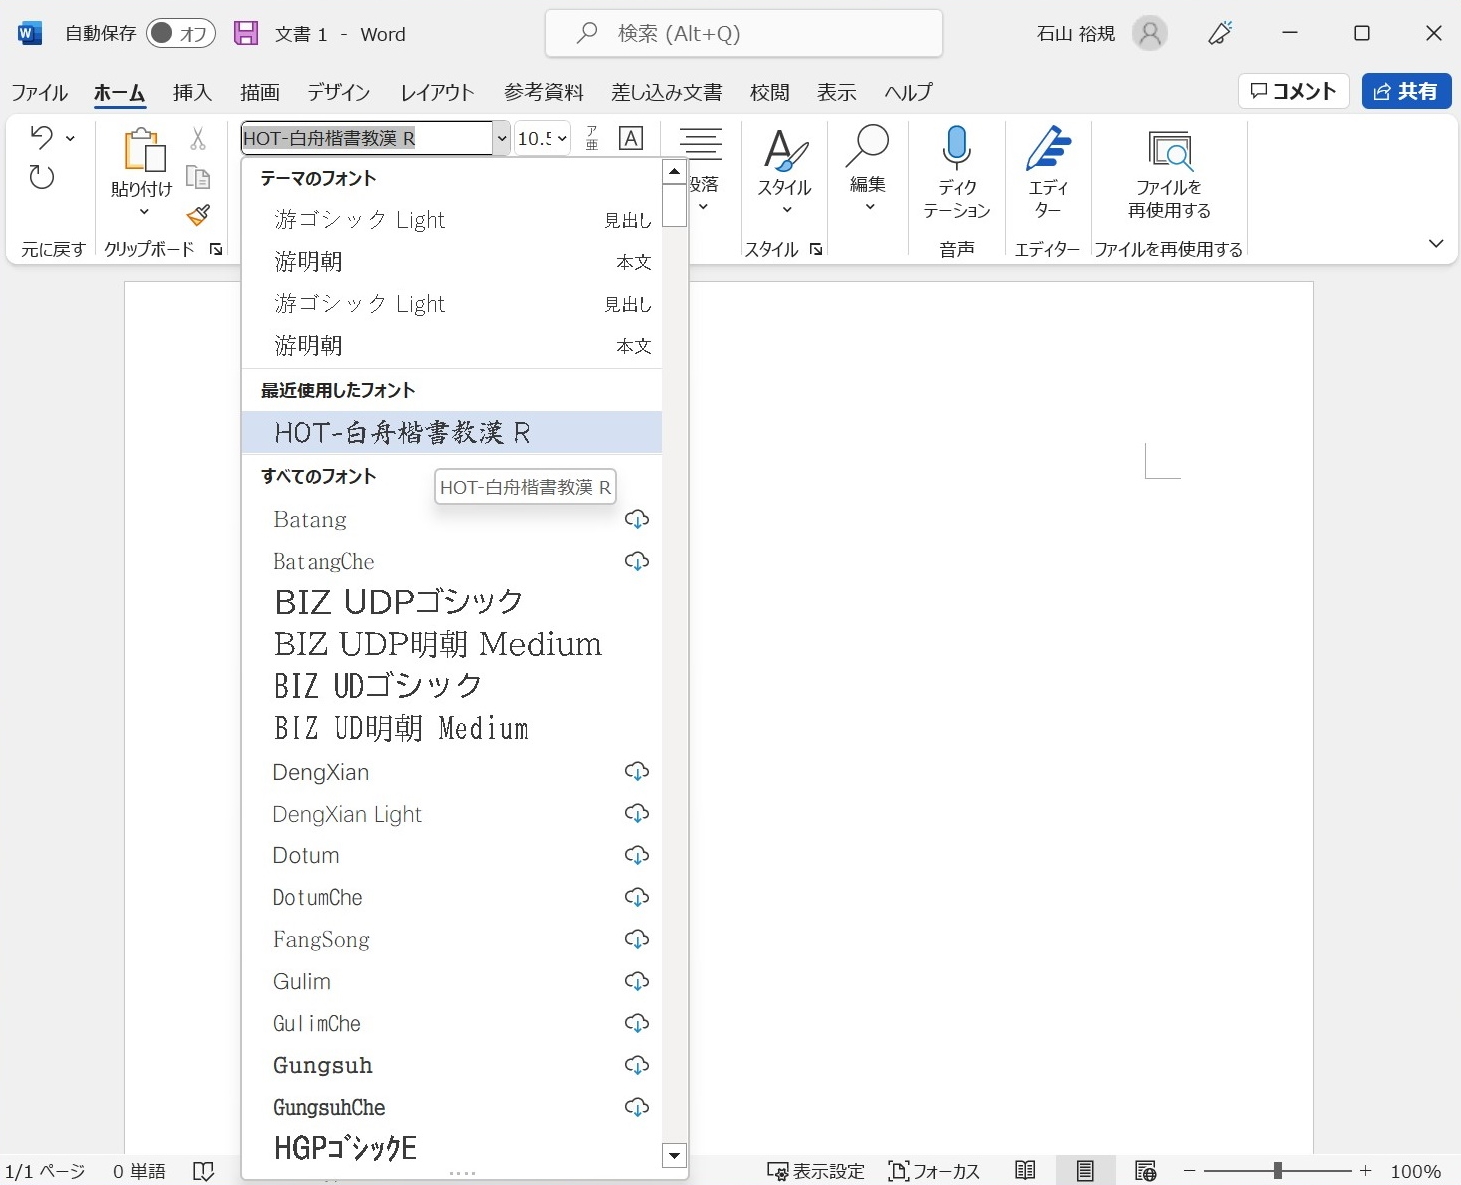Image resolution: width=1461 pixels, height=1185 pixels.
Task: Toggle 自動保存 on
Action: tap(180, 32)
